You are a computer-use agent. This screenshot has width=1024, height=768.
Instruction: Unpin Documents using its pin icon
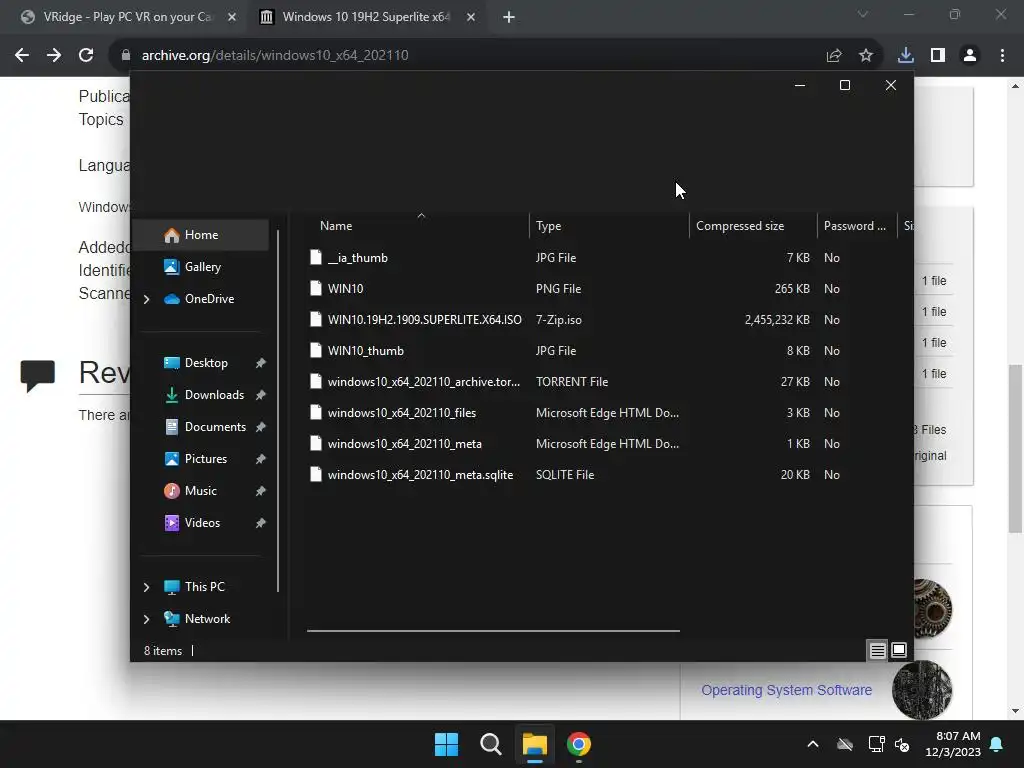[x=261, y=427]
